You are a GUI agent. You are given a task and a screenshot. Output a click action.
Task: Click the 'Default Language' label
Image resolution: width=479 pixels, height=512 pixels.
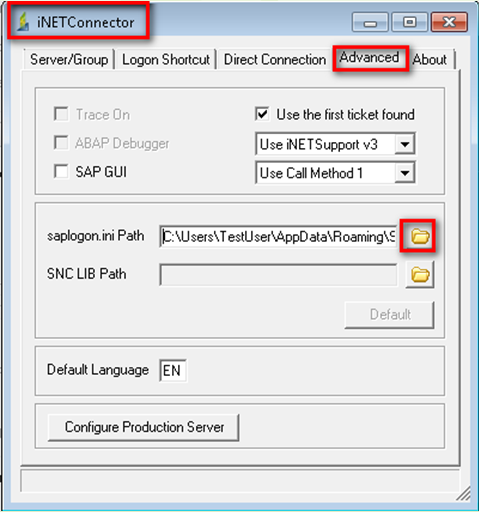coord(98,370)
